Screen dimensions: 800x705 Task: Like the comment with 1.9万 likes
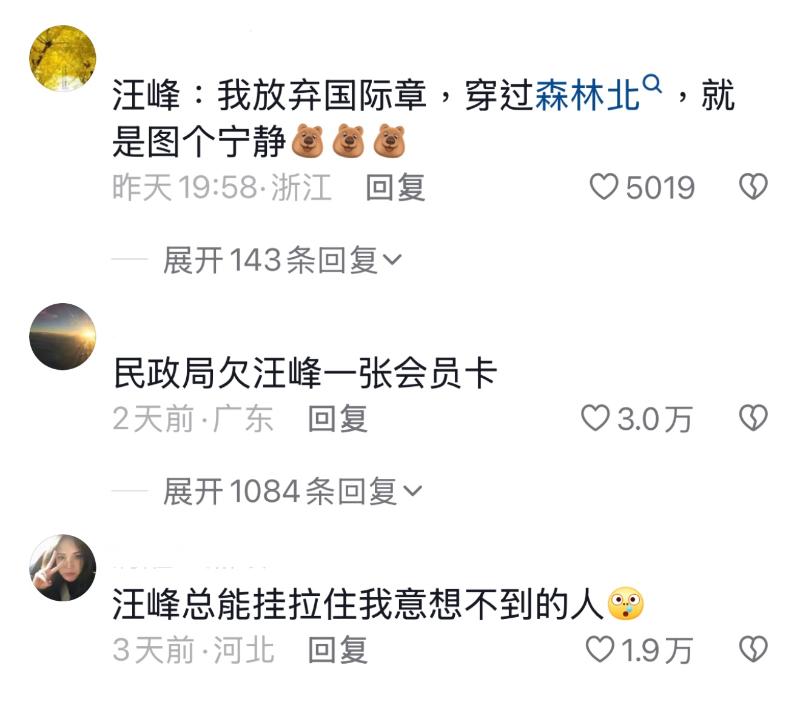(599, 649)
